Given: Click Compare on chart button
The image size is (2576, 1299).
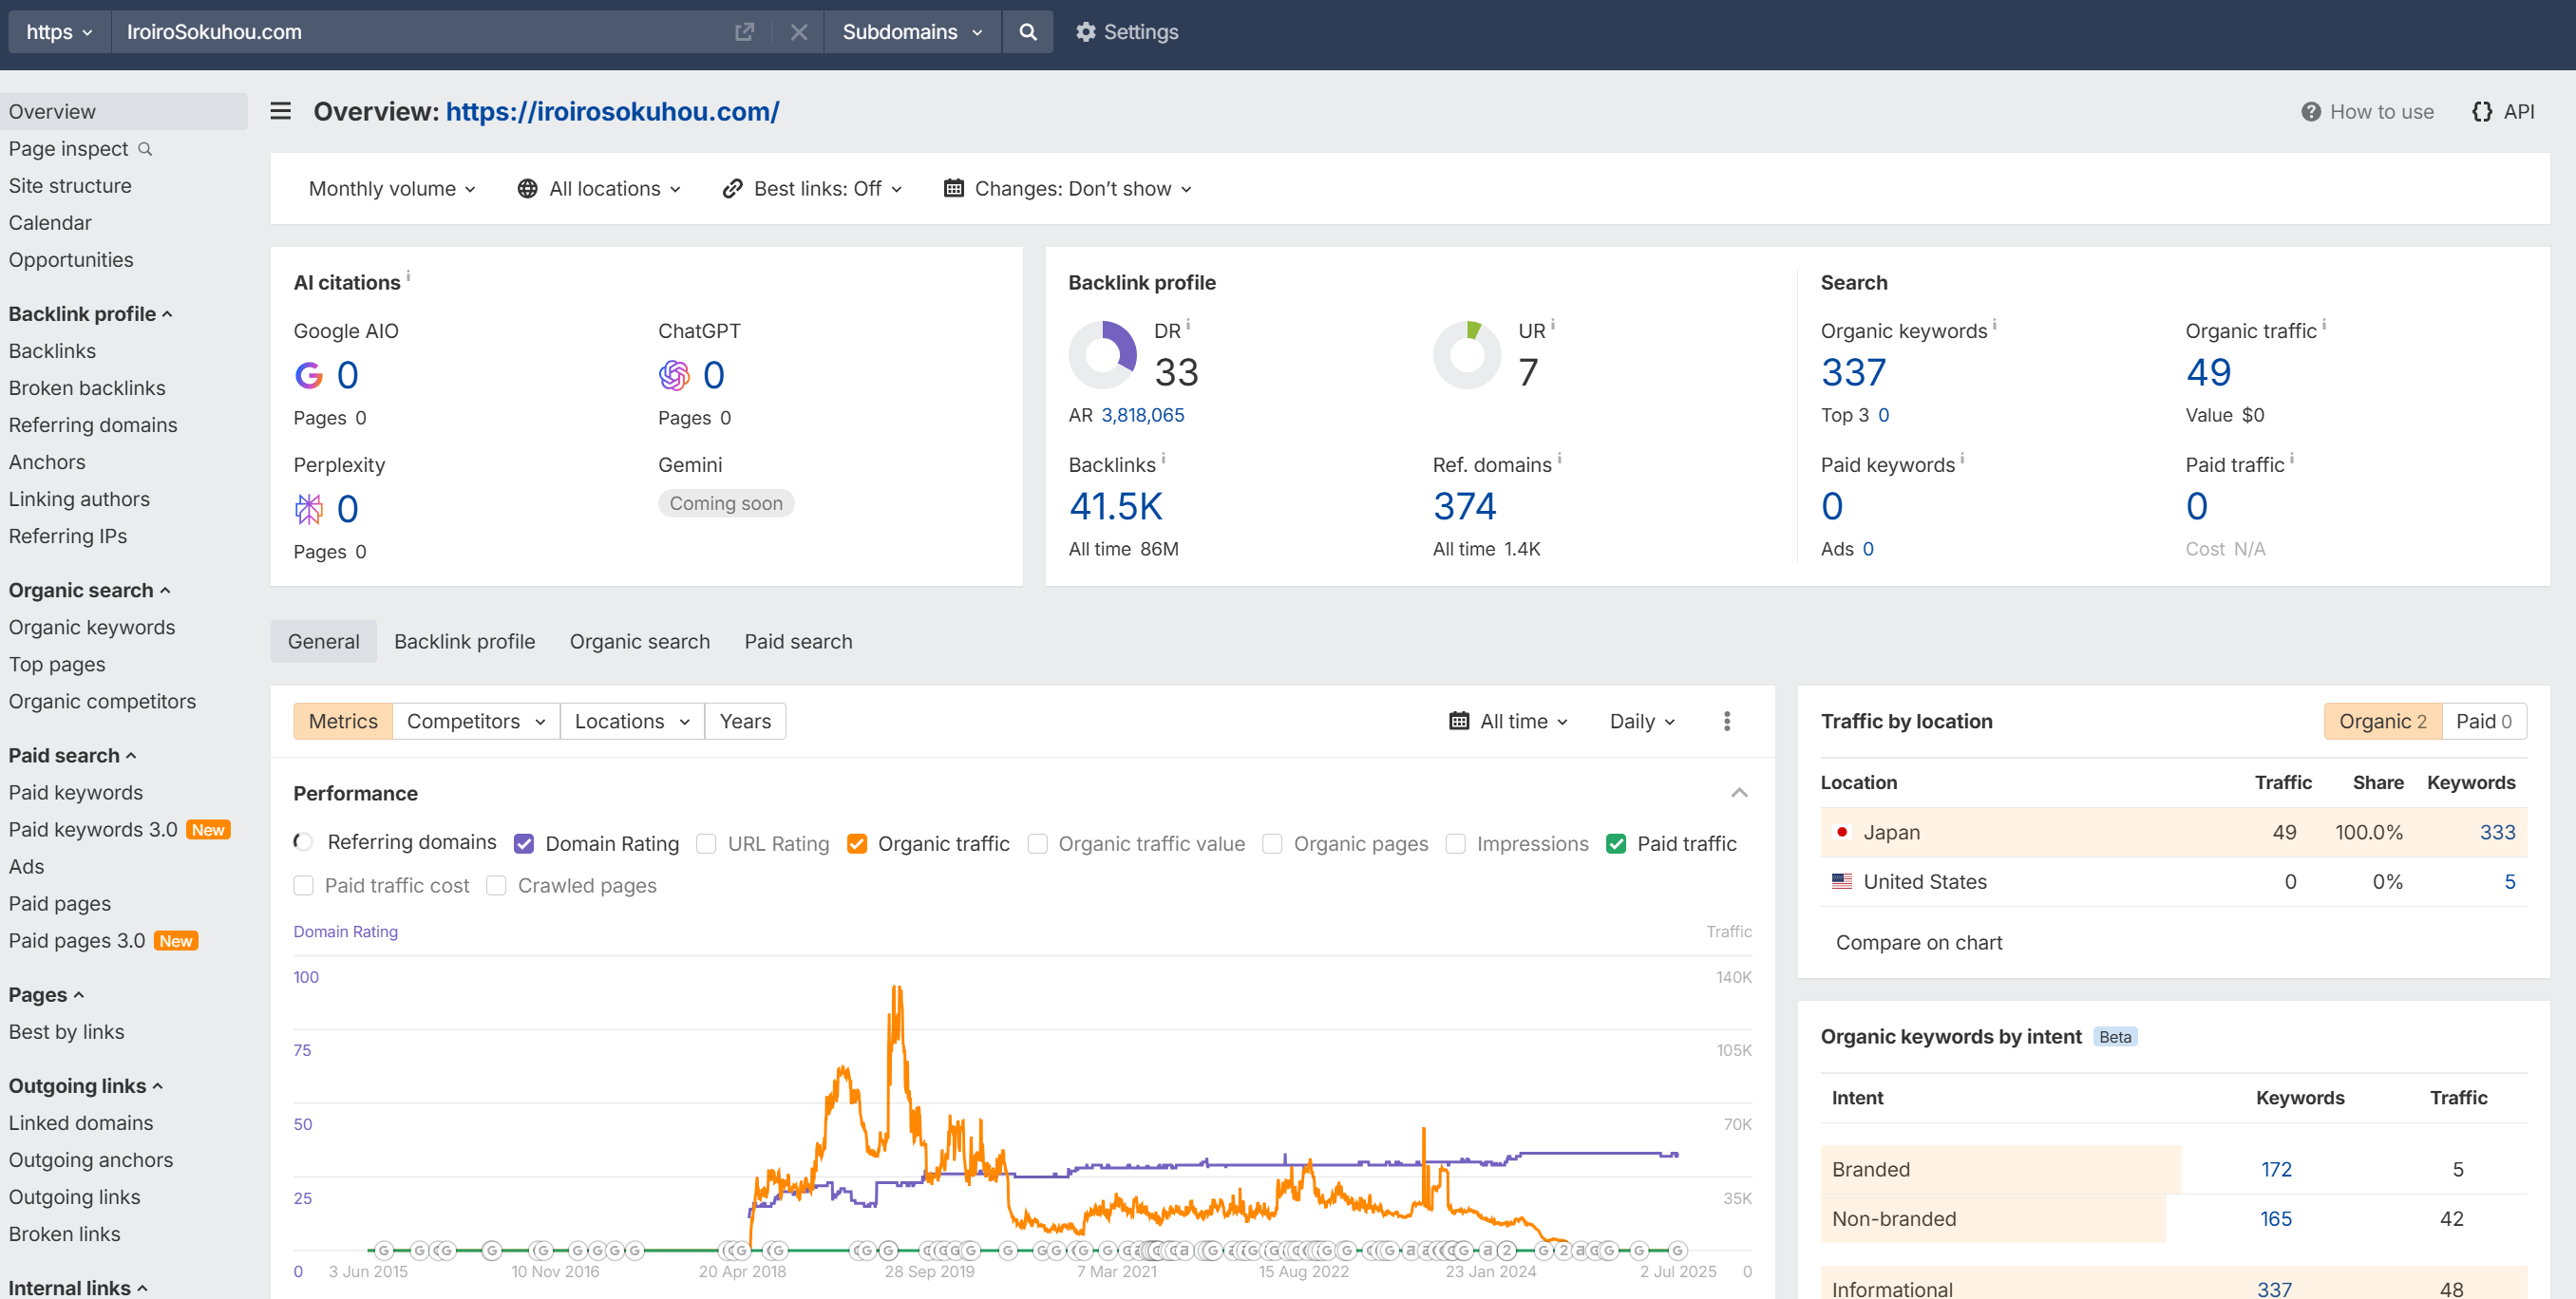Looking at the screenshot, I should (1918, 942).
